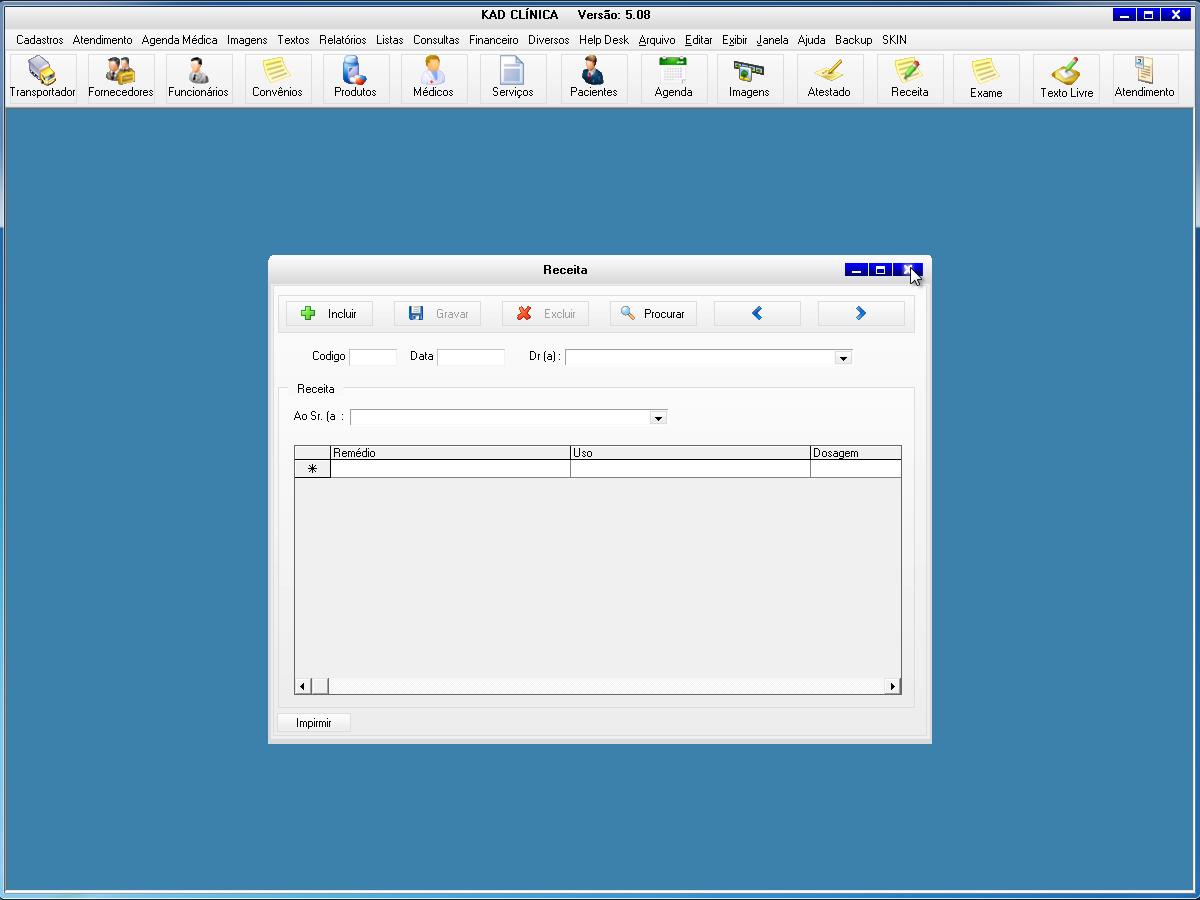Open the Agenda calendar icon
1200x900 pixels.
673,78
